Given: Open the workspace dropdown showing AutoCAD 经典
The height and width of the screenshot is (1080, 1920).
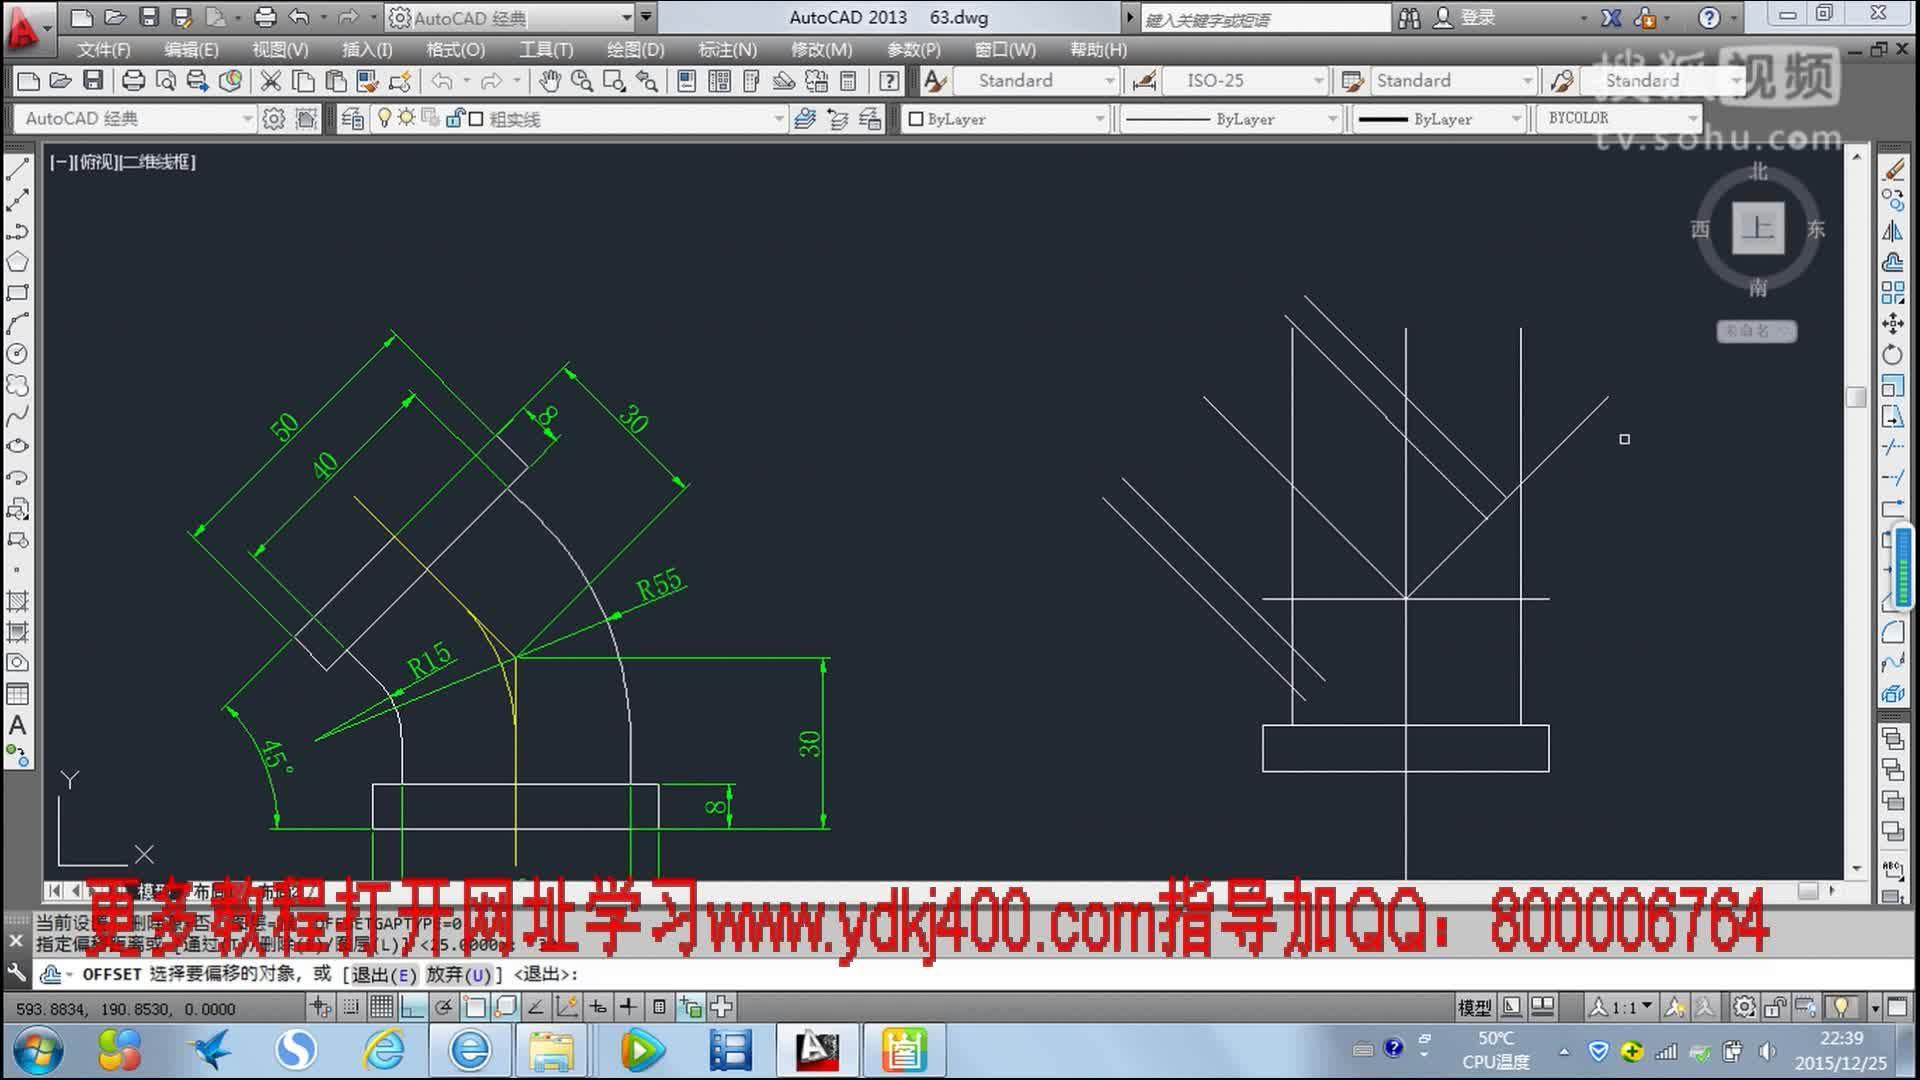Looking at the screenshot, I should click(250, 118).
